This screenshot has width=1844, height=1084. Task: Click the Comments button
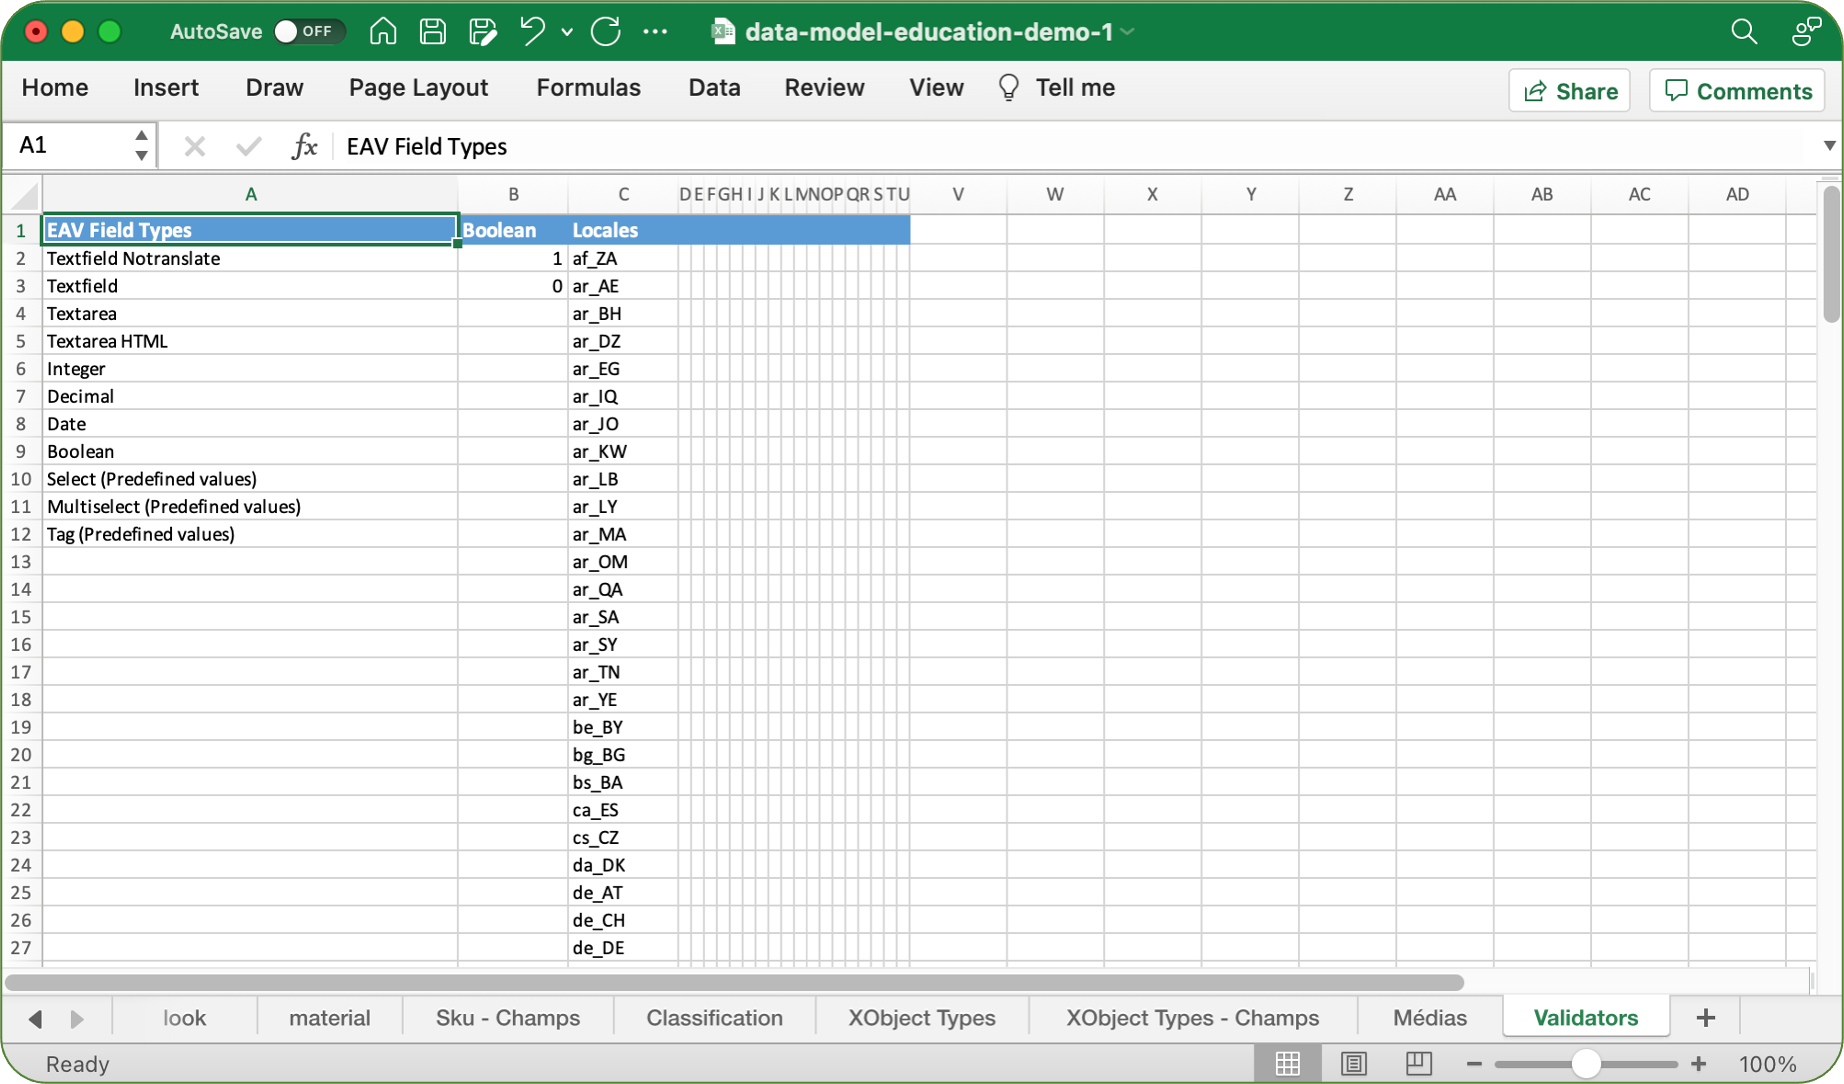1737,91
